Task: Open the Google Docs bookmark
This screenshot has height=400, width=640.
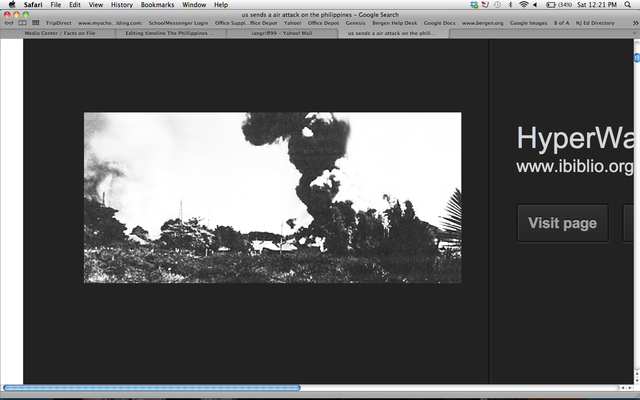Action: tap(440, 23)
